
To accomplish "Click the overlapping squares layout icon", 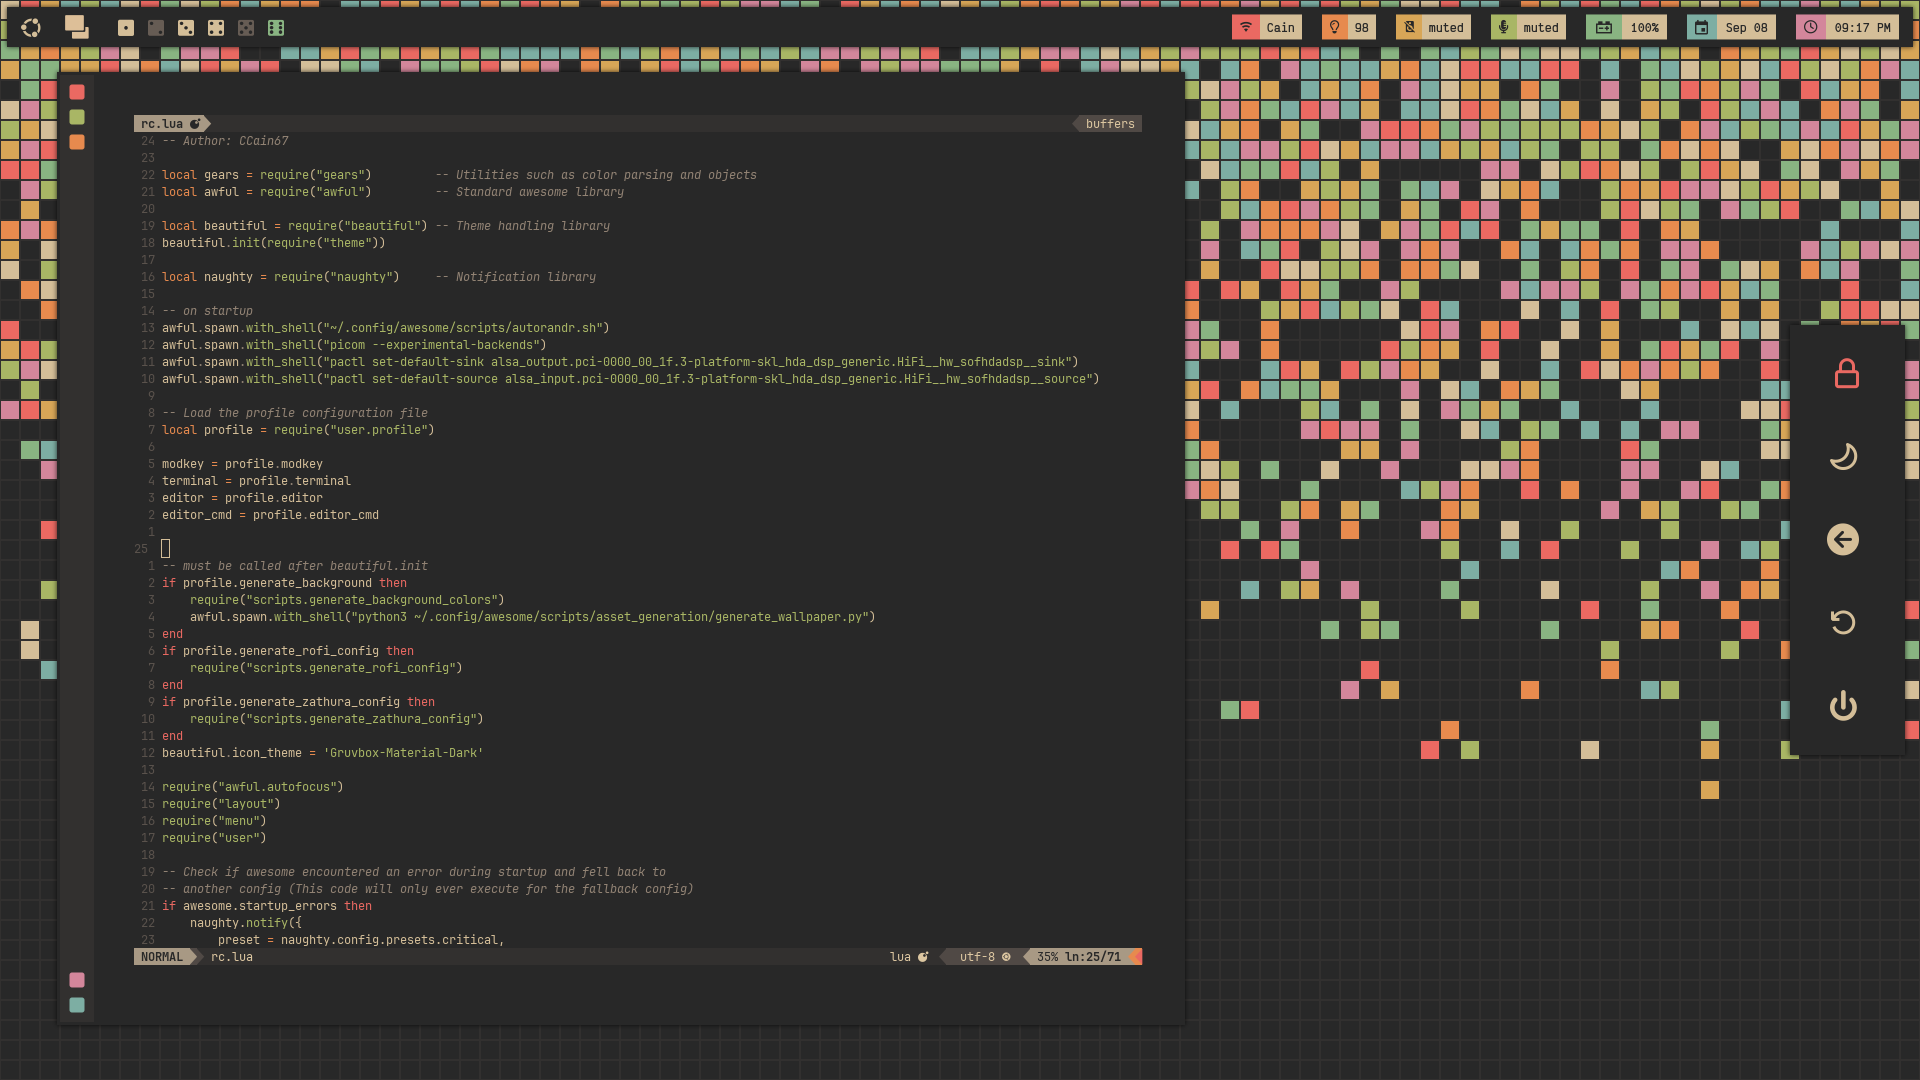I will [x=77, y=28].
